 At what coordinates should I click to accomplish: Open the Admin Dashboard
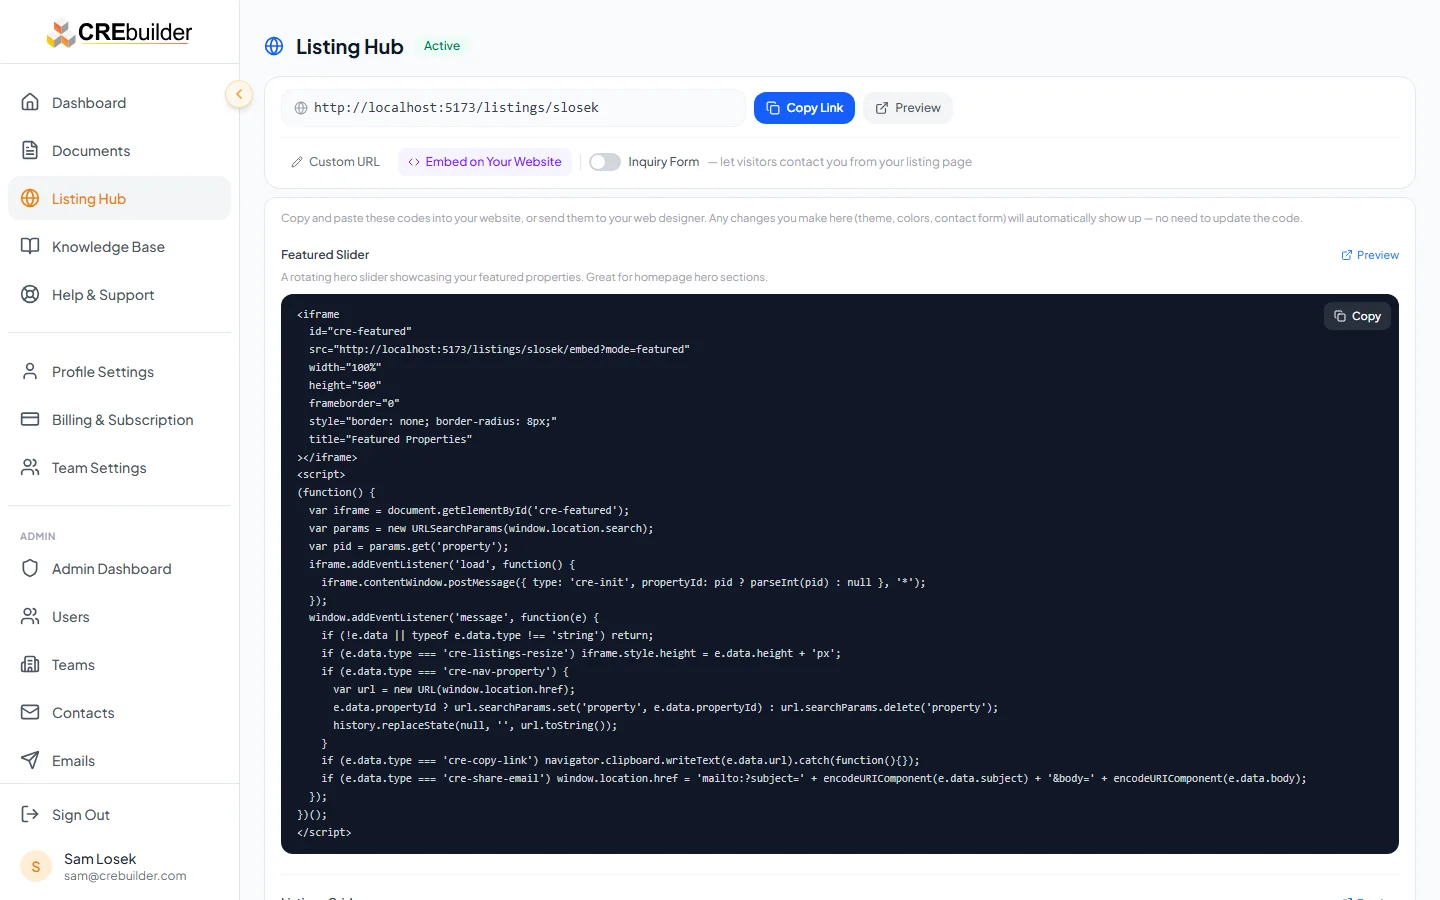111,568
